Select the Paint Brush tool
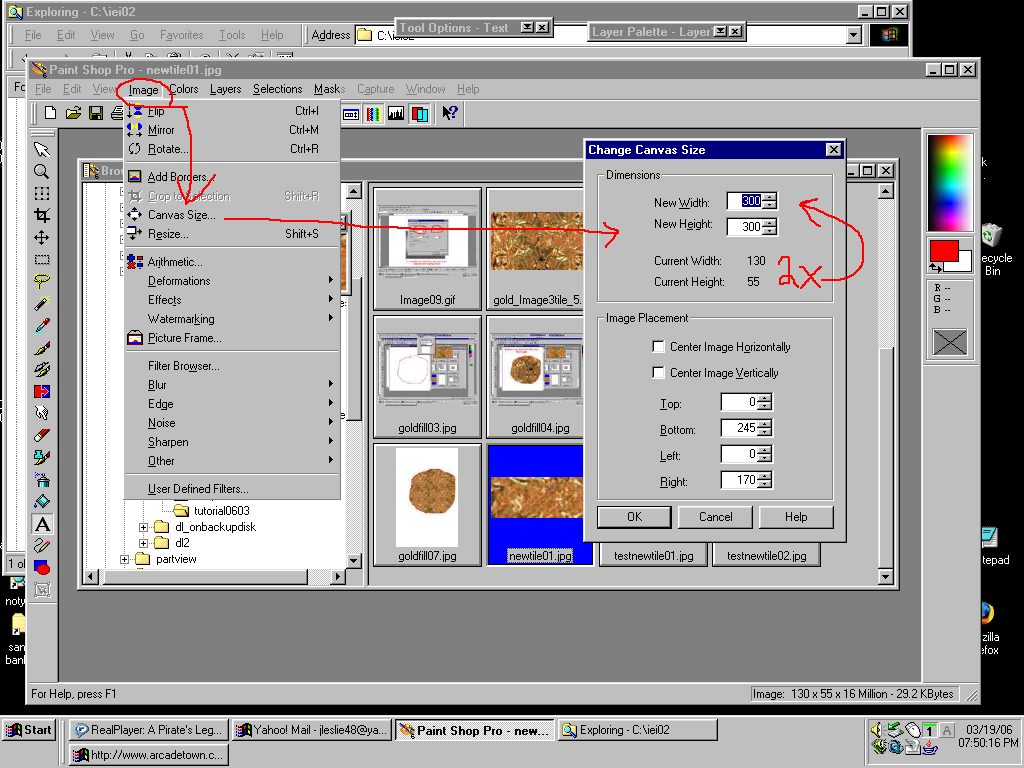The width and height of the screenshot is (1024, 768). point(42,347)
